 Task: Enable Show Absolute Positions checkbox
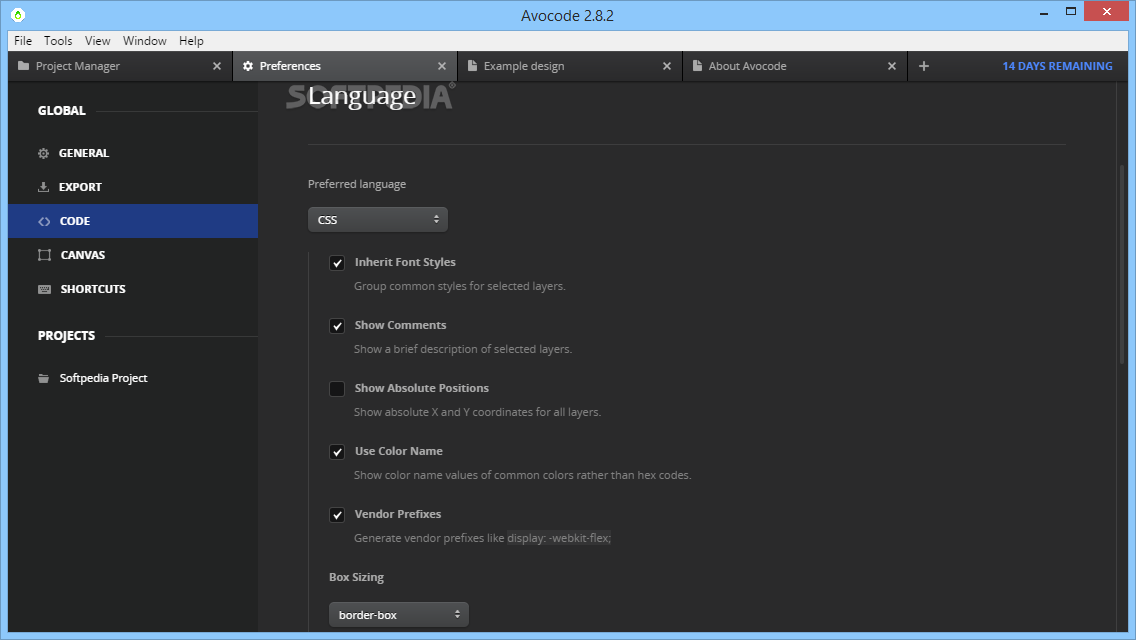(x=337, y=389)
